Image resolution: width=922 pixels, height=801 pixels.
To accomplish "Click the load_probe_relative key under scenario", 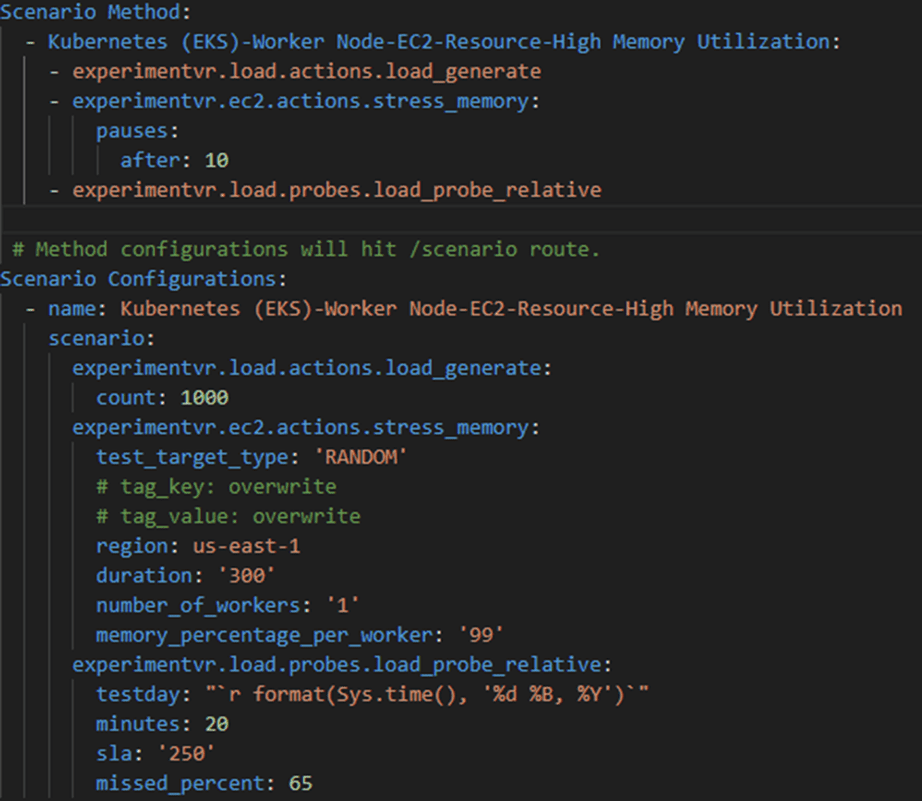I will 342,665.
